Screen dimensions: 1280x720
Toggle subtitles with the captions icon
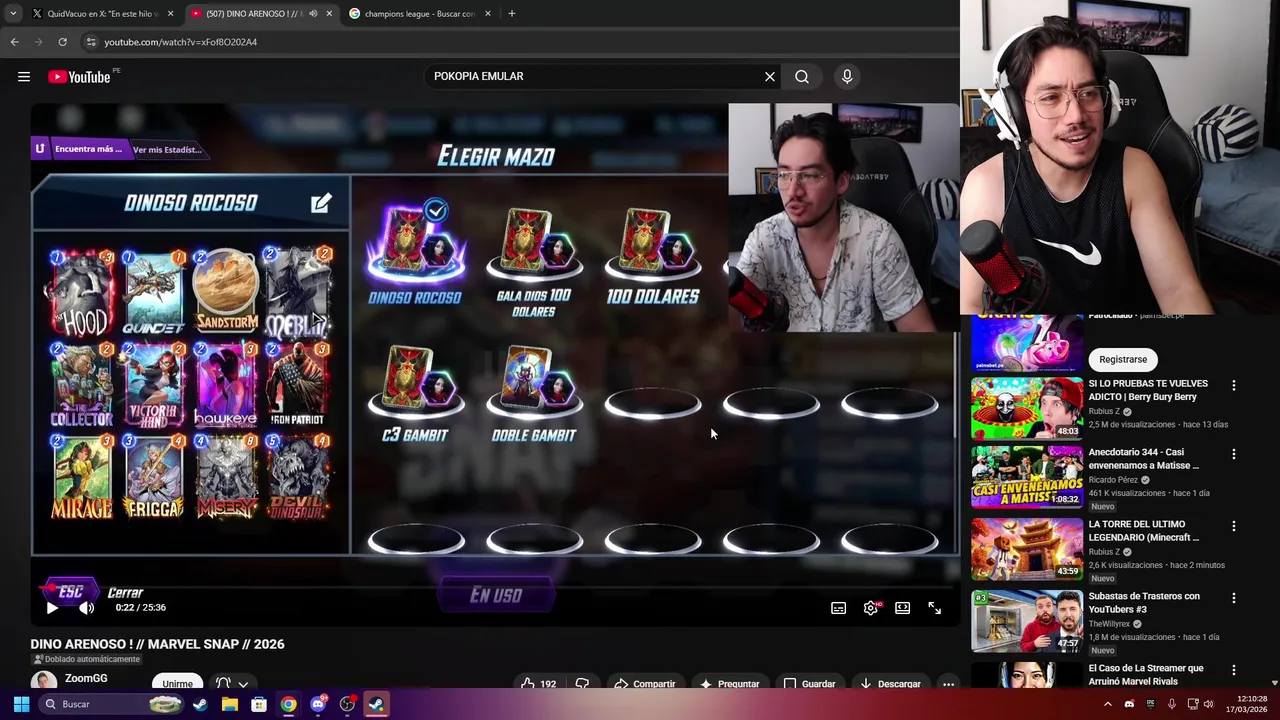(839, 608)
